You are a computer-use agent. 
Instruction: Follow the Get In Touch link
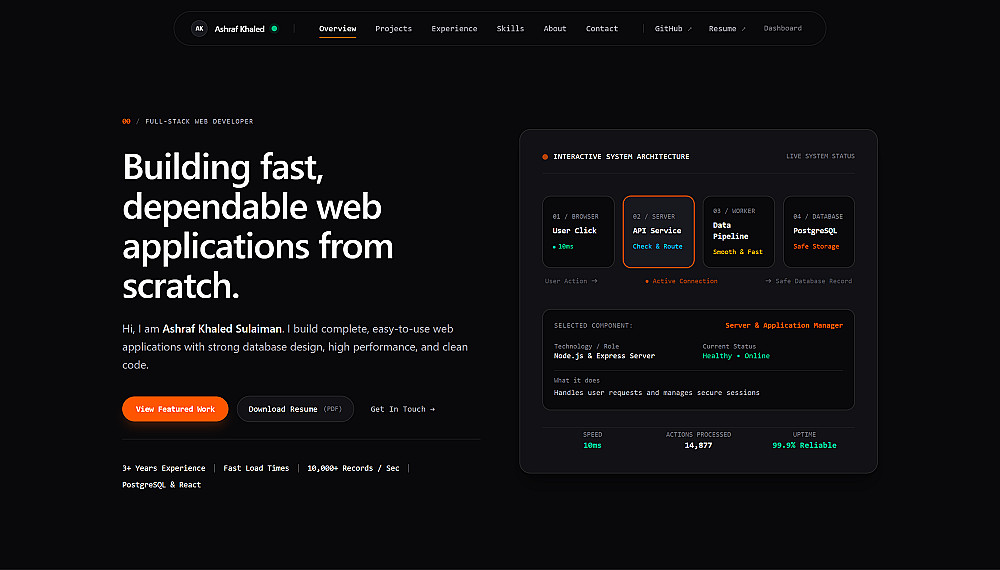[x=402, y=409]
